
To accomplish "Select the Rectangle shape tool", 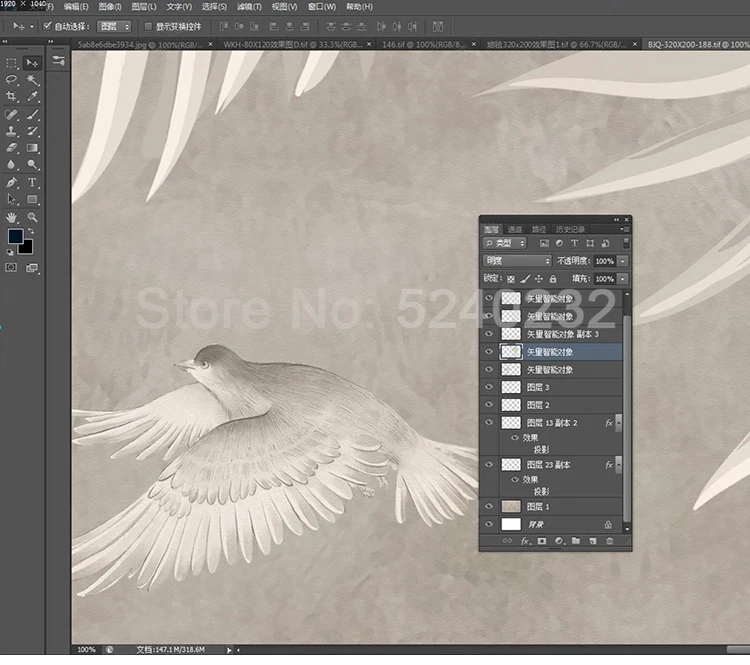I will (33, 199).
